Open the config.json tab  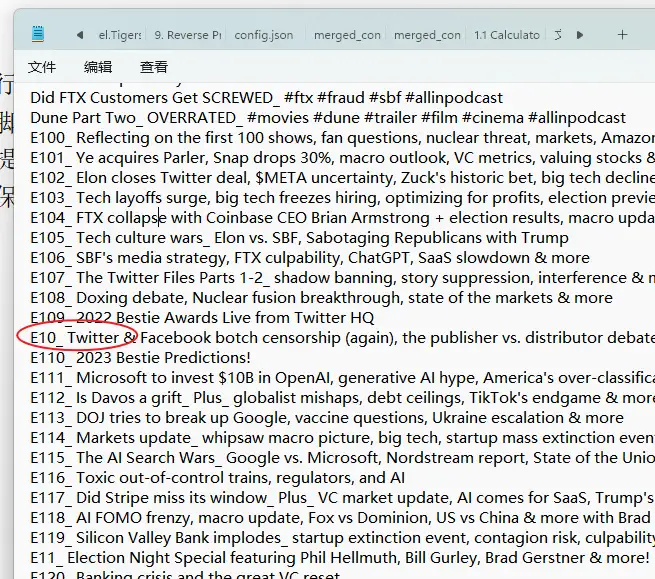264,35
